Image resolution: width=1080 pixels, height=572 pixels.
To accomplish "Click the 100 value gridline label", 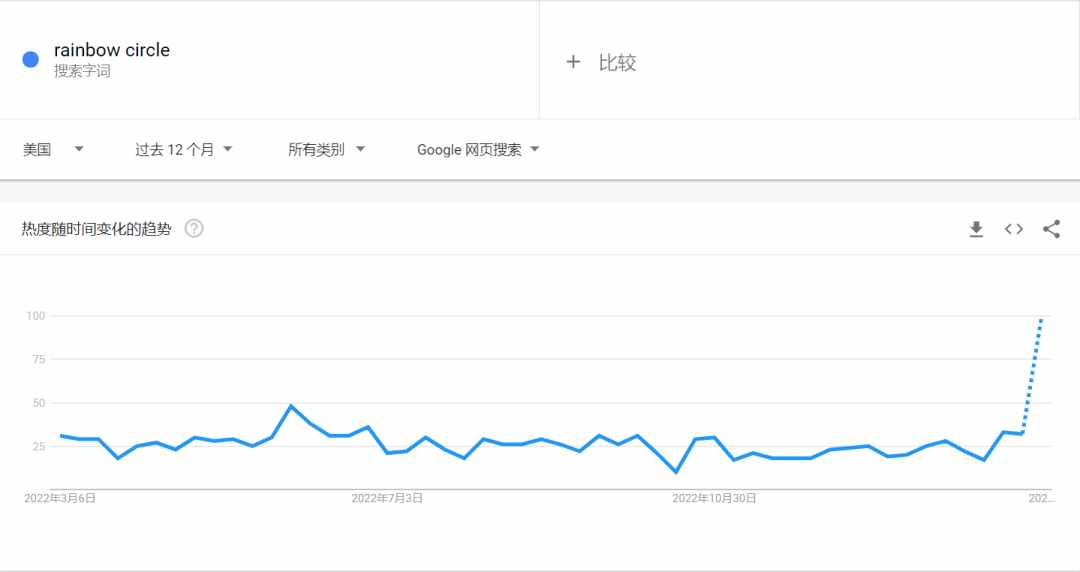I will click(x=36, y=316).
